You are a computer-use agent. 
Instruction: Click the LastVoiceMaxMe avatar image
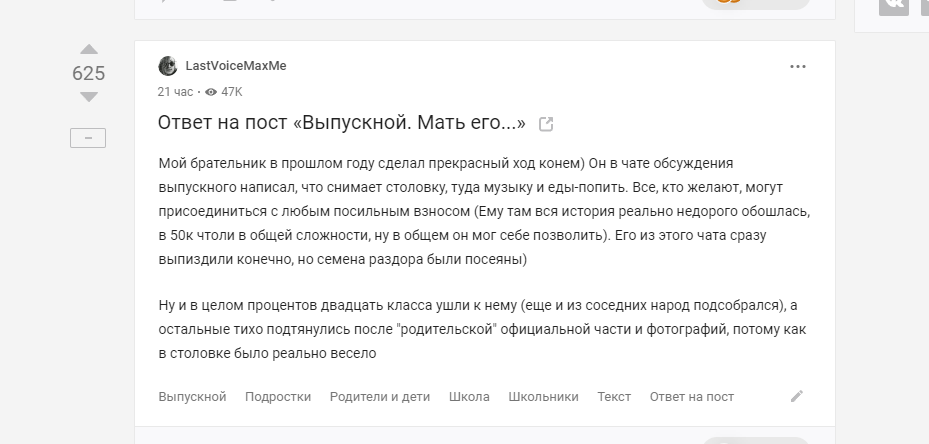click(x=168, y=66)
